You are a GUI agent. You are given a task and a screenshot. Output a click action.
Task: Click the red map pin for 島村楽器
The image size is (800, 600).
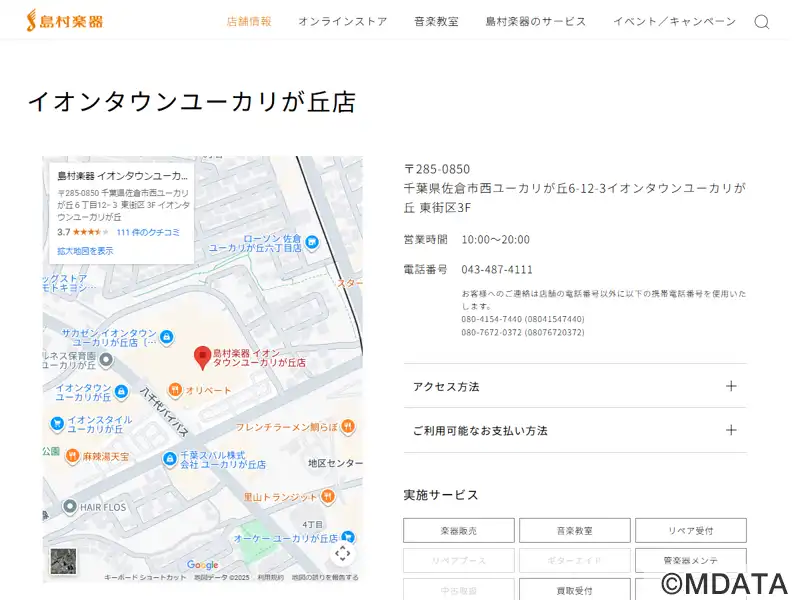tap(203, 358)
